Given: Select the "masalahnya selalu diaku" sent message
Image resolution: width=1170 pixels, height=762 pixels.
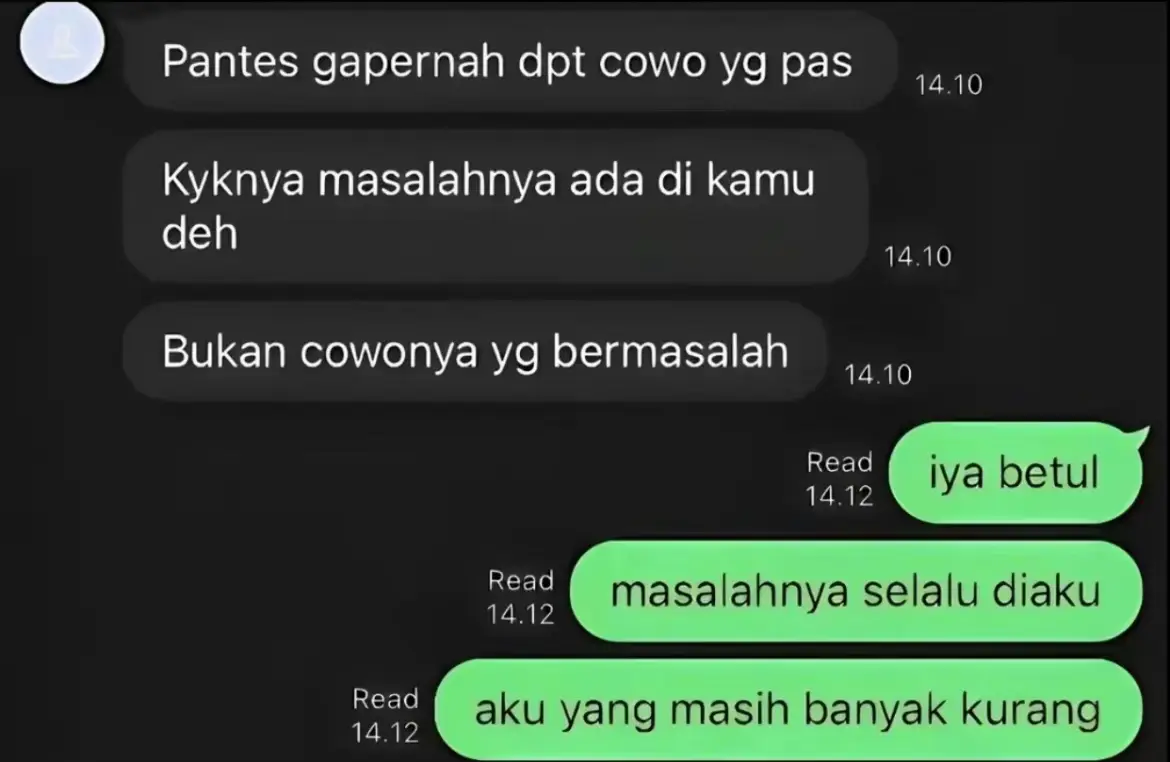Looking at the screenshot, I should [856, 591].
